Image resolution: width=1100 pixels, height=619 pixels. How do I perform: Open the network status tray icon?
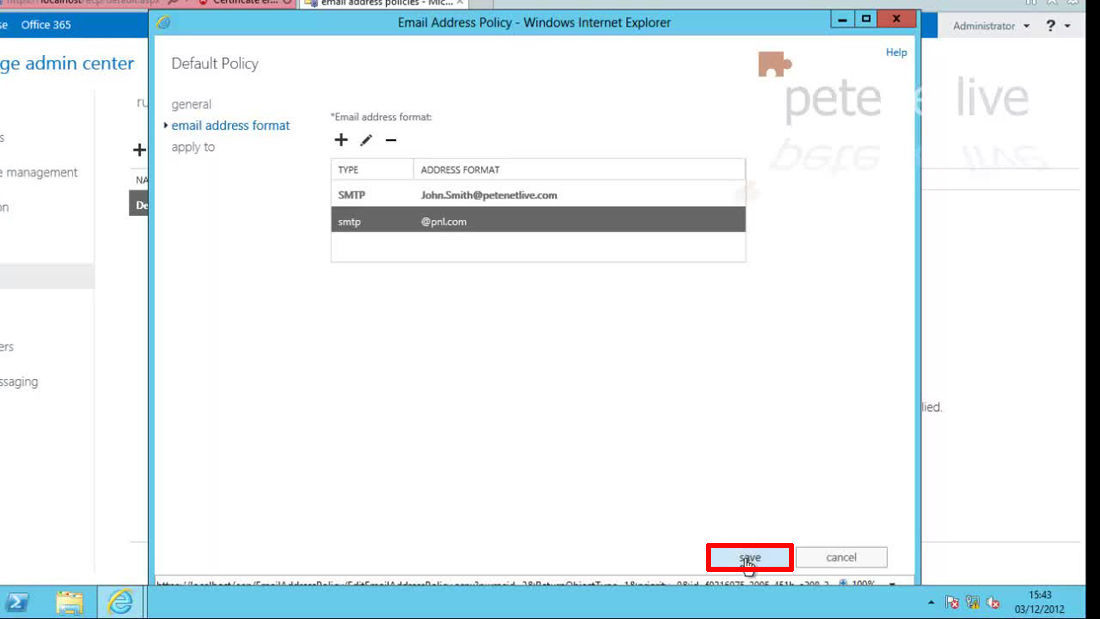972,602
